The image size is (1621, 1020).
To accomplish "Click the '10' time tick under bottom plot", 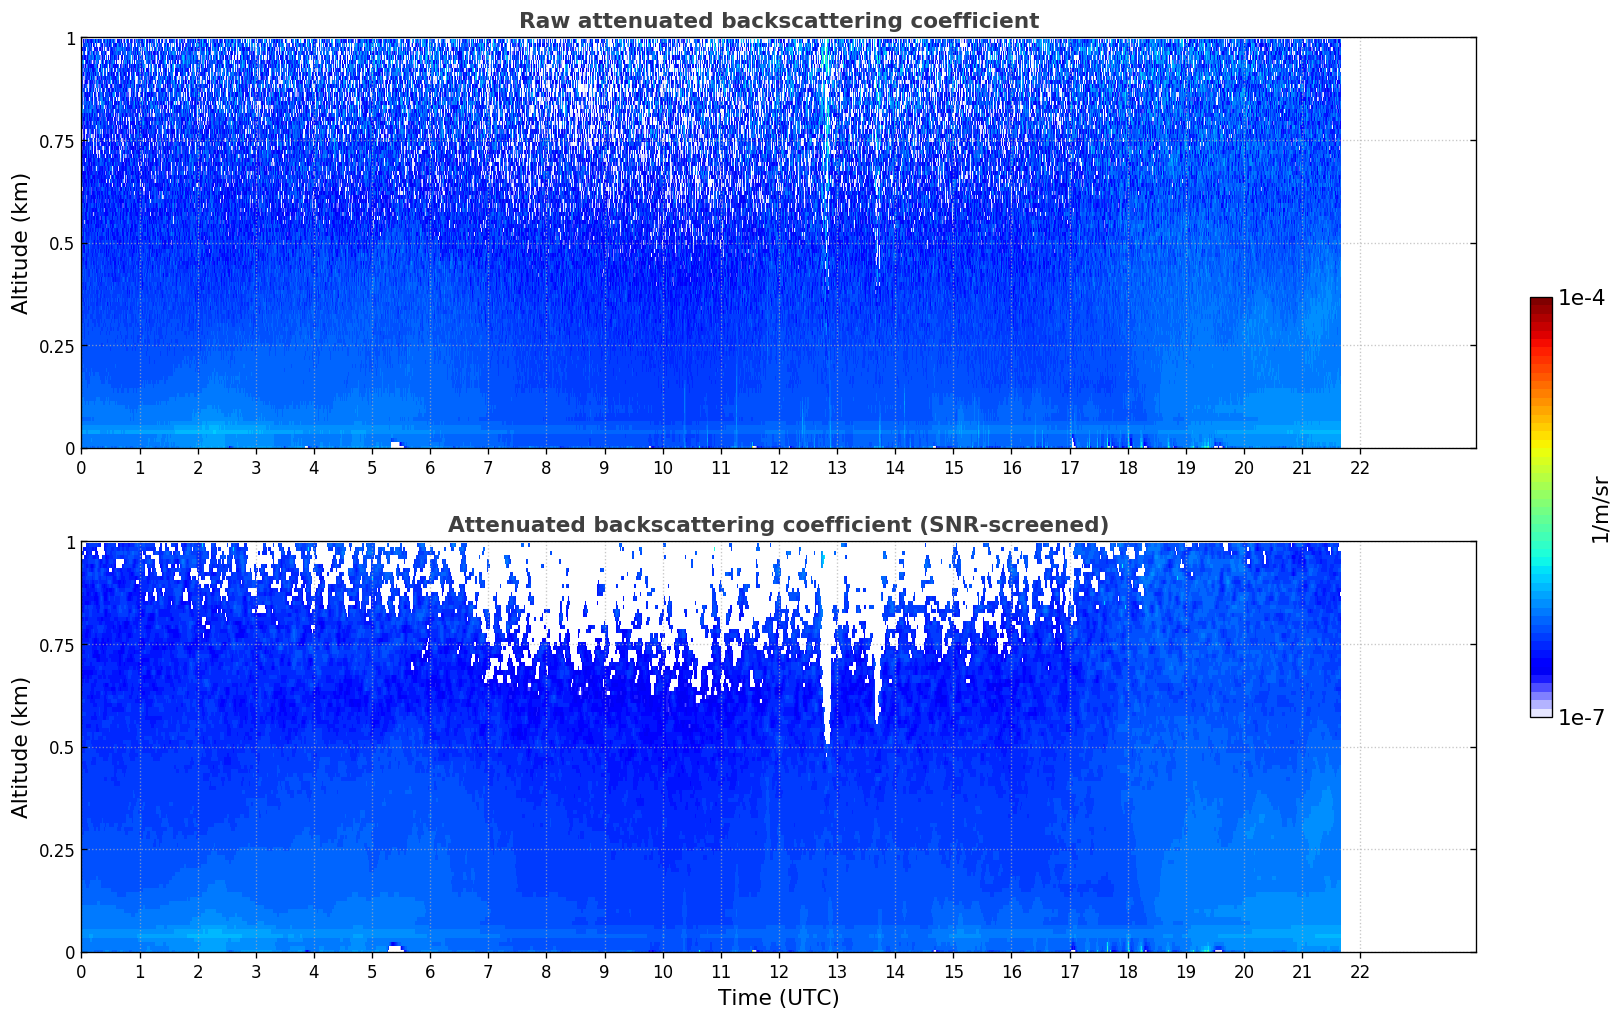I will click(662, 971).
